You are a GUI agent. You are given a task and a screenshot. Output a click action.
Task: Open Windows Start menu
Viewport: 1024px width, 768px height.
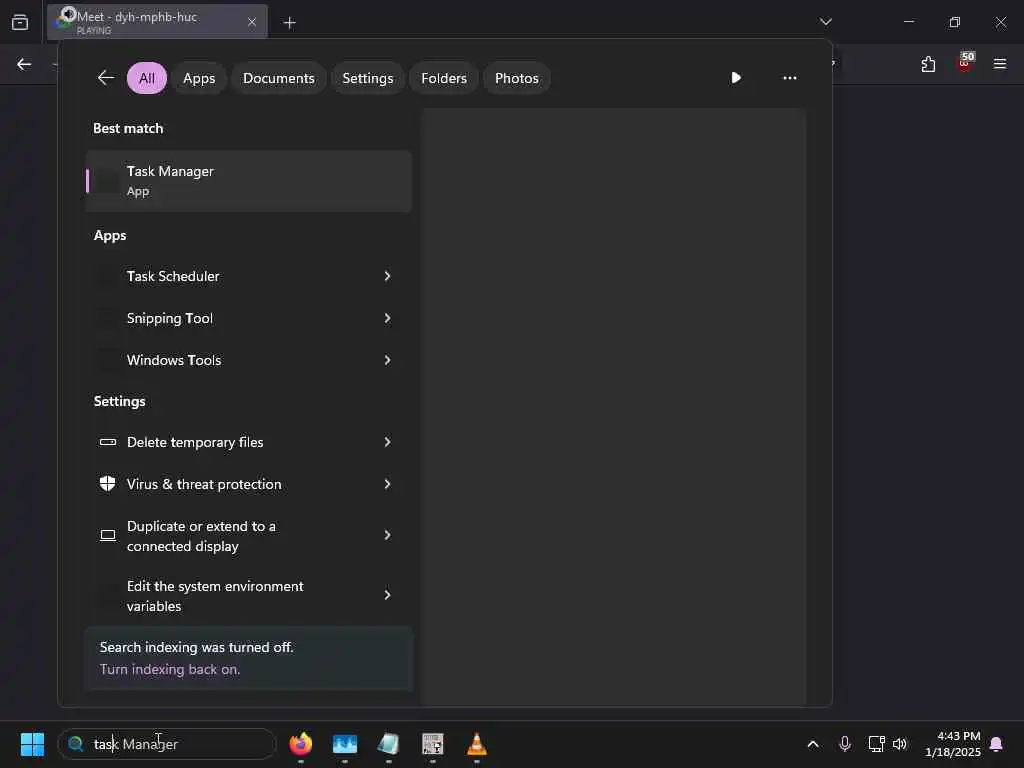point(32,744)
